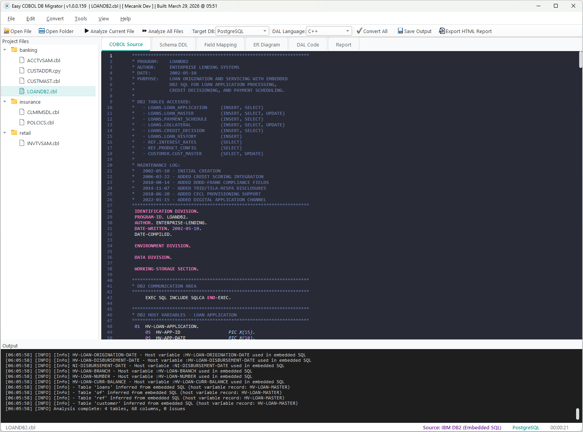Click the app icon in title bar

click(x=7, y=6)
